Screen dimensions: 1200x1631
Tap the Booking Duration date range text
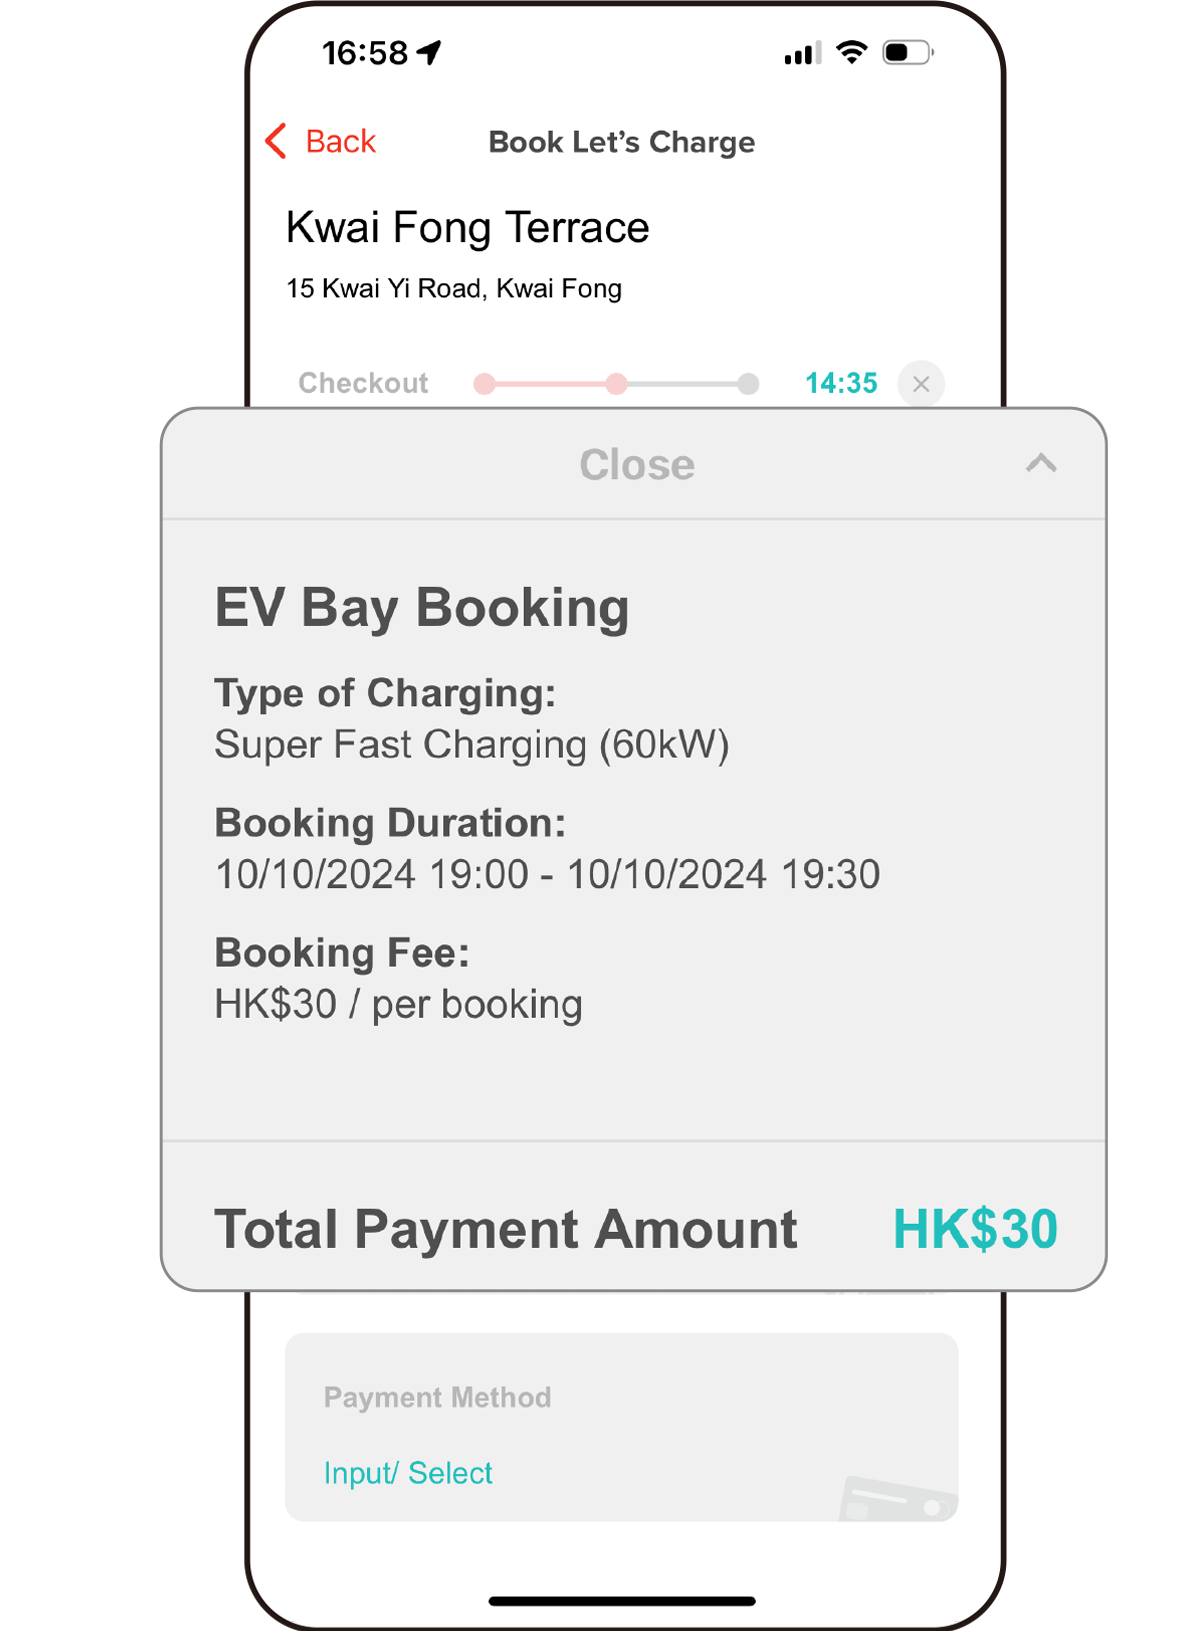(547, 874)
